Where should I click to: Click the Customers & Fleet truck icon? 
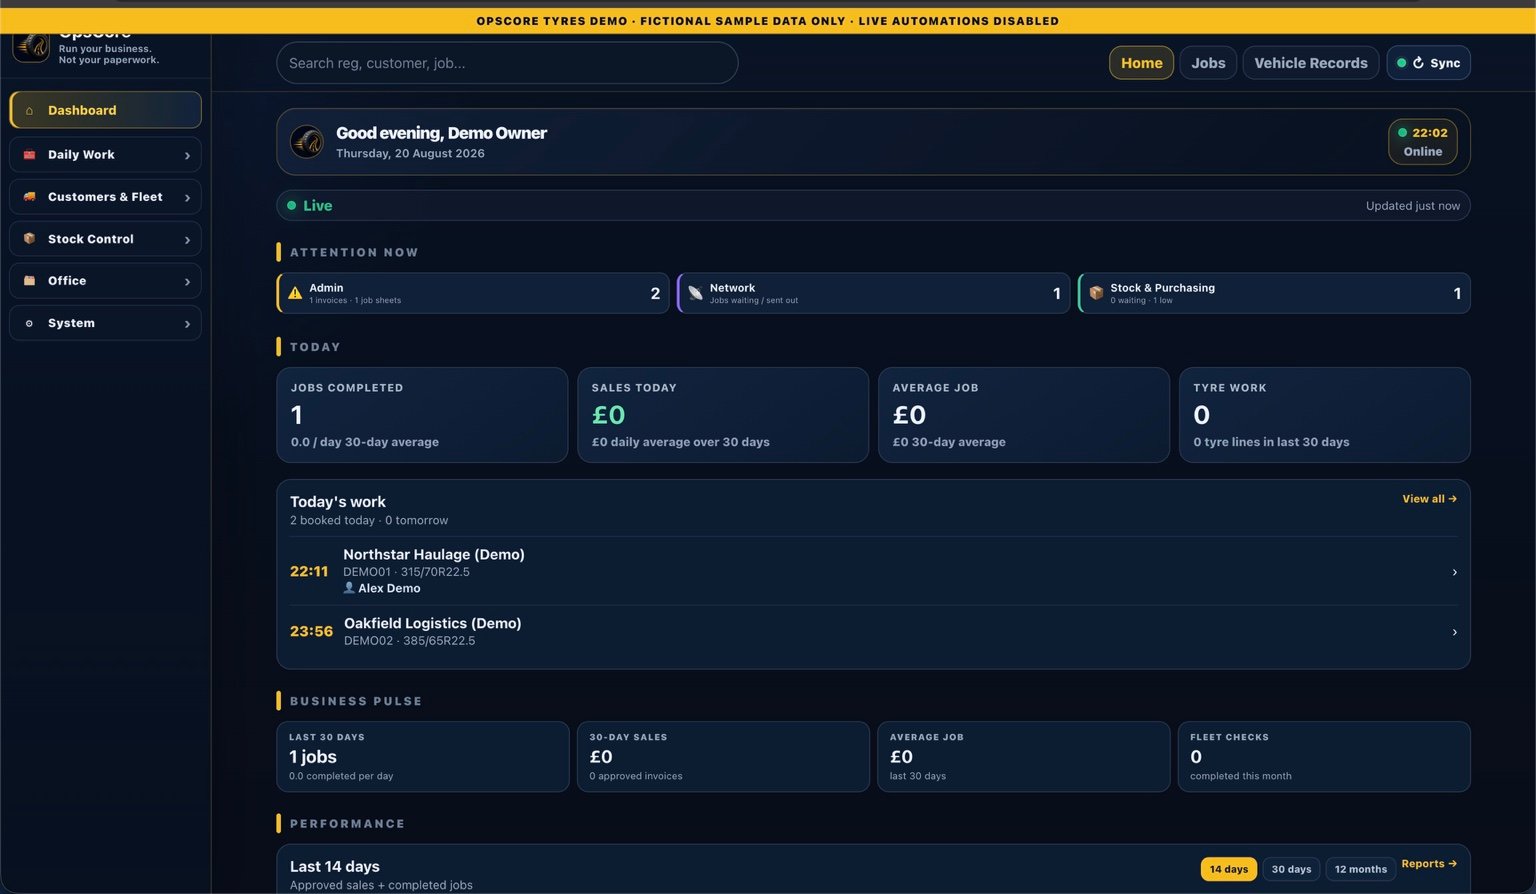coord(29,197)
